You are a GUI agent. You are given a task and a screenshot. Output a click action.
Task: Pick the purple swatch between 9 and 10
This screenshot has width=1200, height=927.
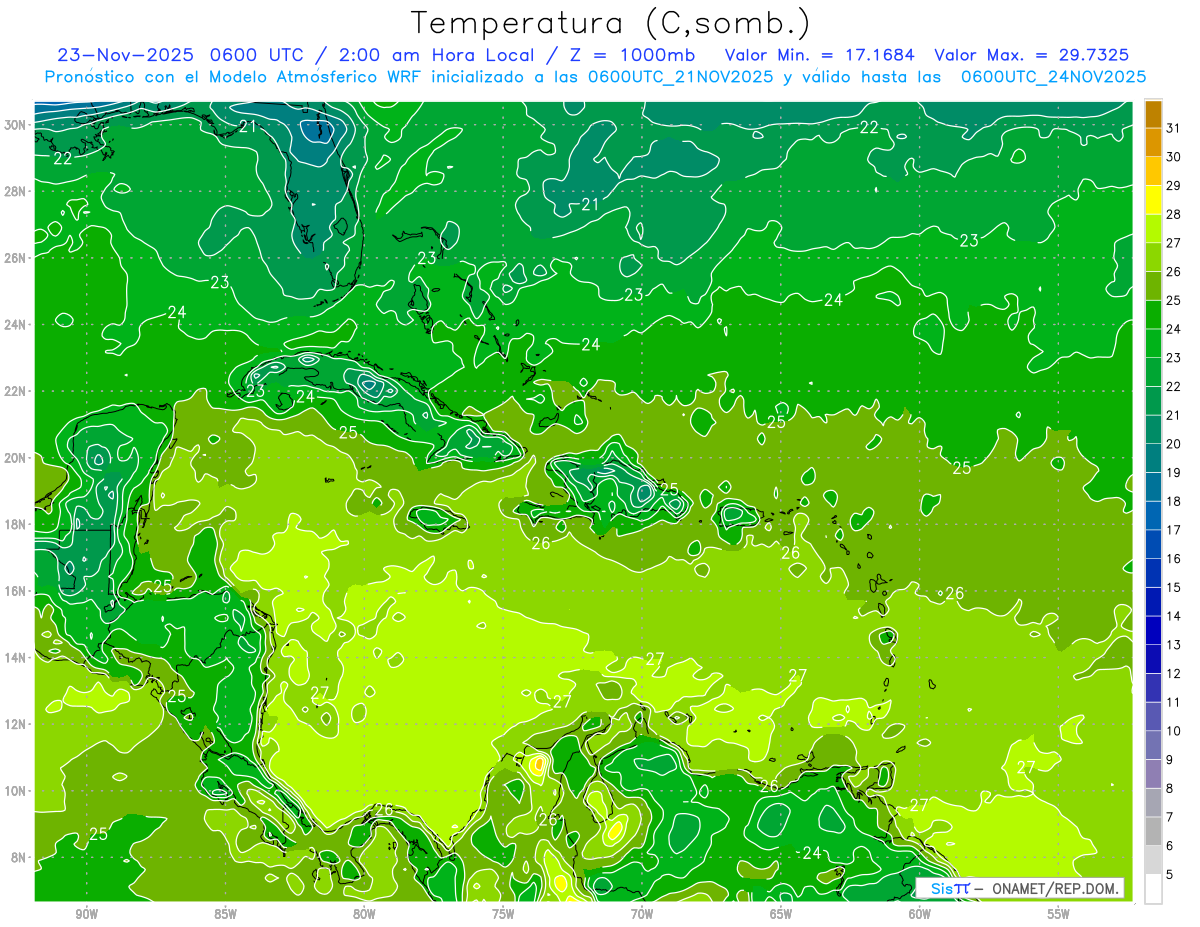pos(1153,746)
